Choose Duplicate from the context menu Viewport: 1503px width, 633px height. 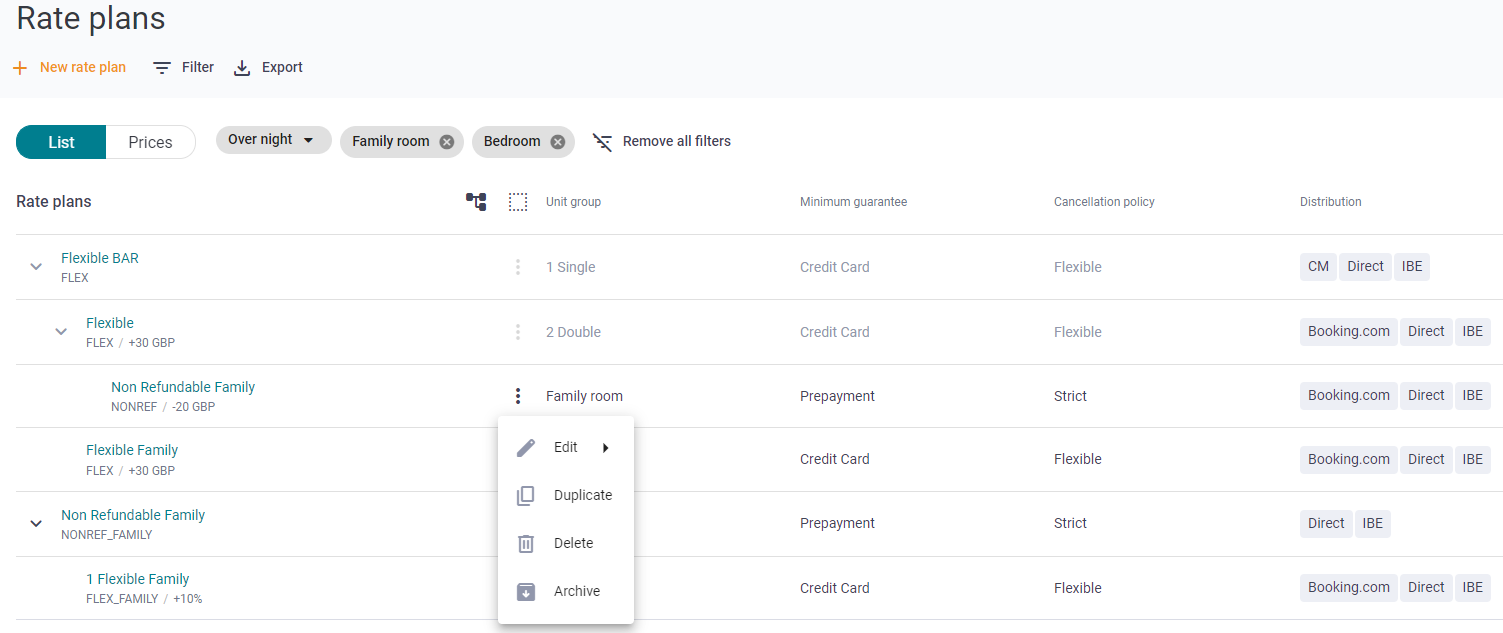[582, 495]
